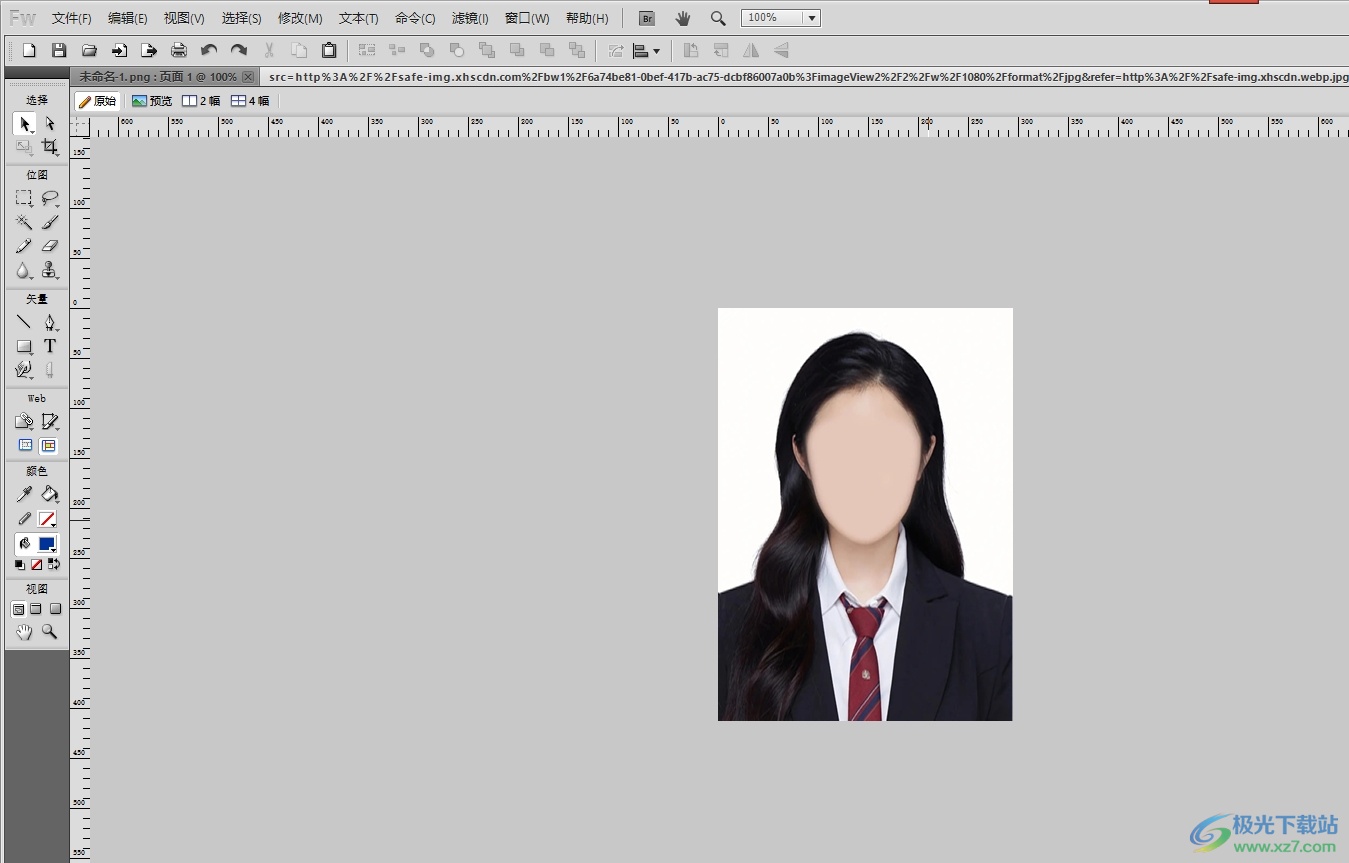Switch to Full Screen mode
This screenshot has height=863, width=1349.
55,609
